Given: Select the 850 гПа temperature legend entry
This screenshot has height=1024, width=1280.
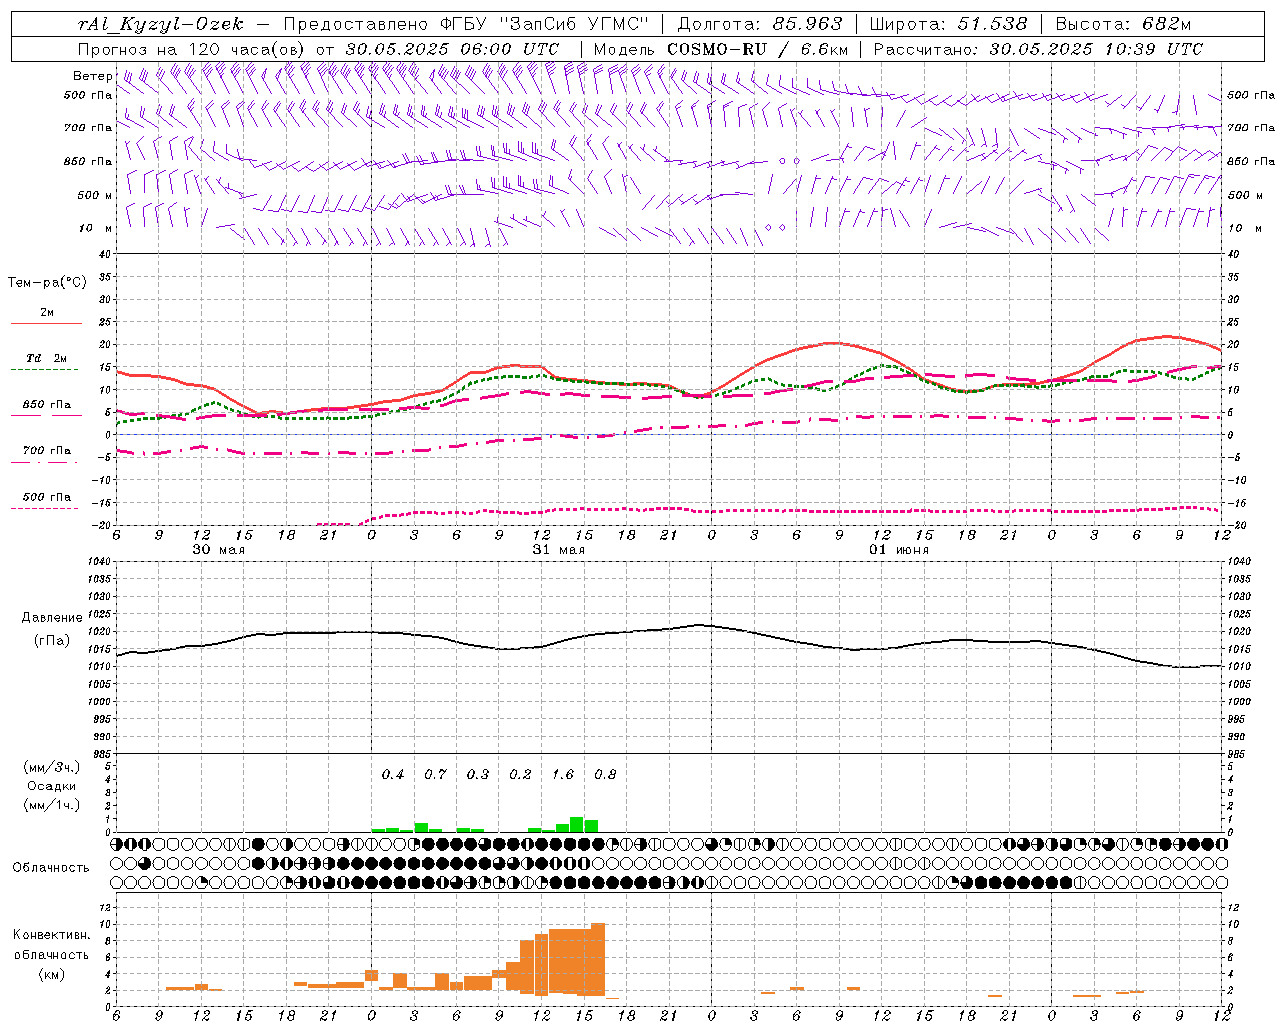Looking at the screenshot, I should coord(46,405).
